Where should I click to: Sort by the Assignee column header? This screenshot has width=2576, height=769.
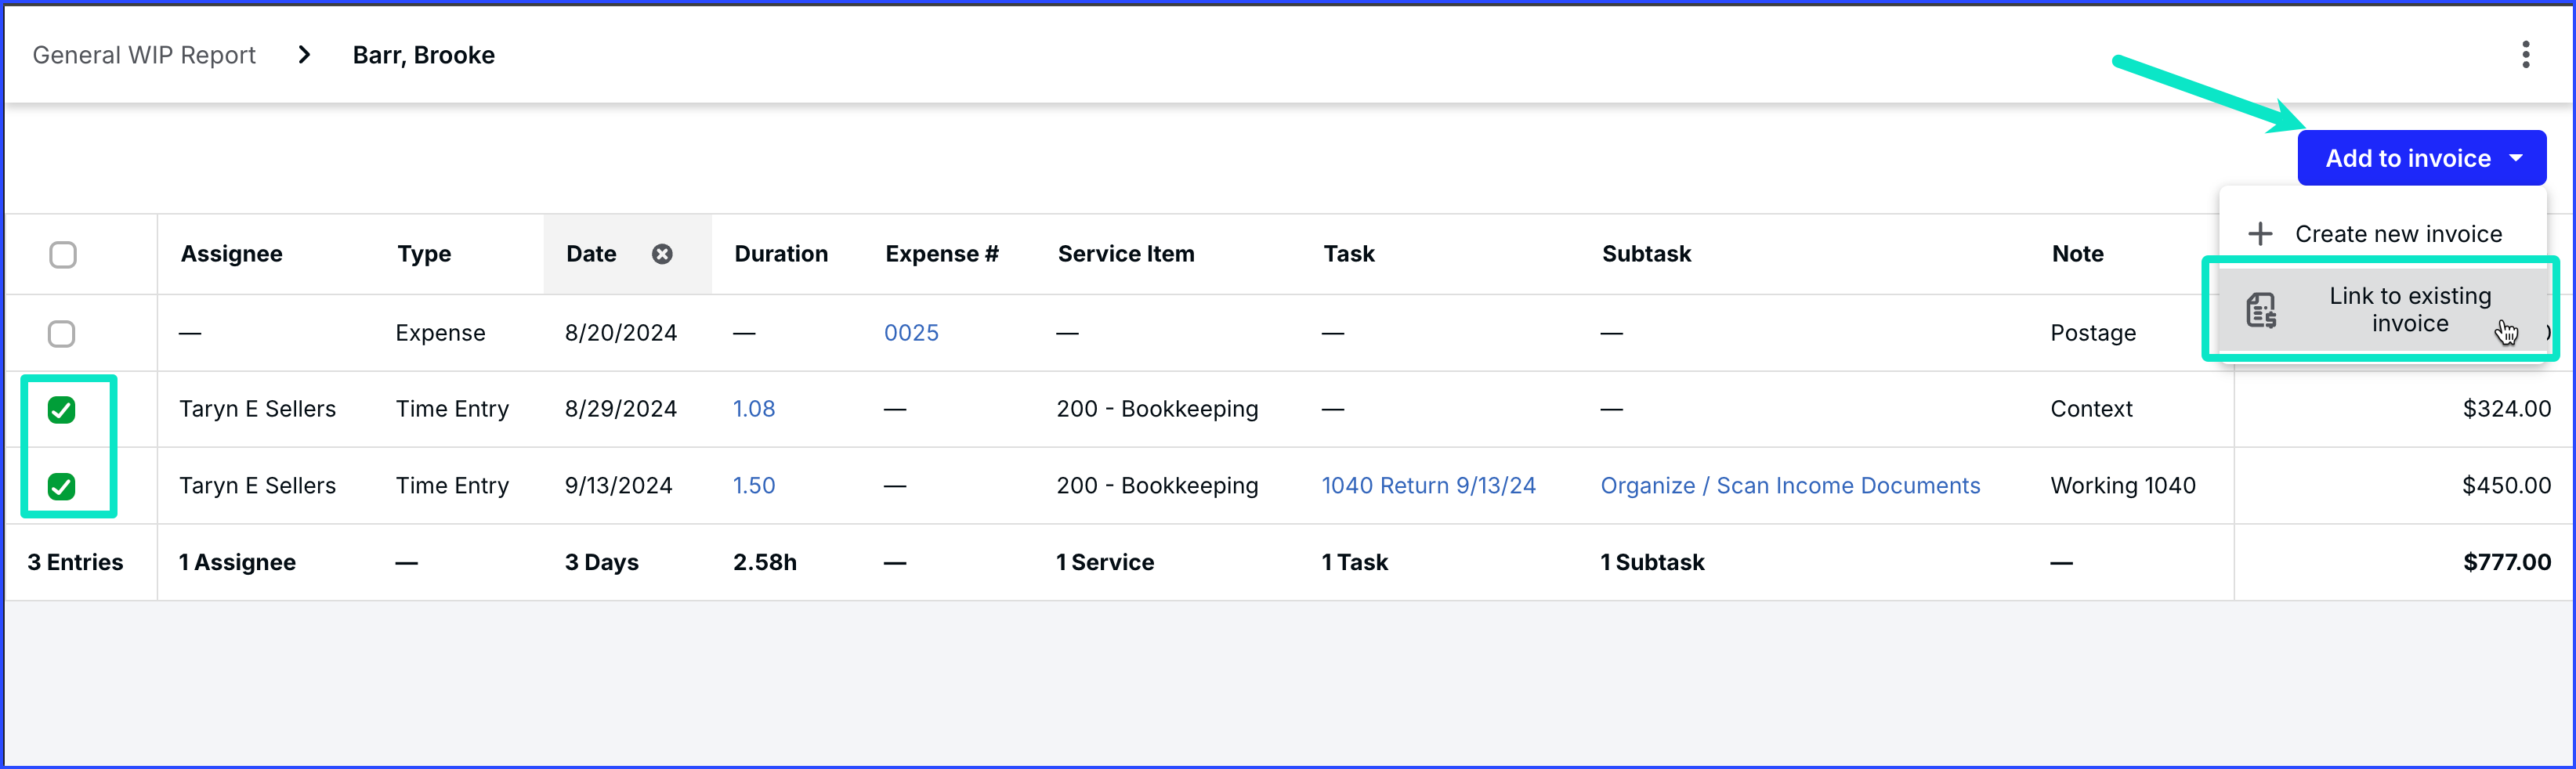[232, 254]
